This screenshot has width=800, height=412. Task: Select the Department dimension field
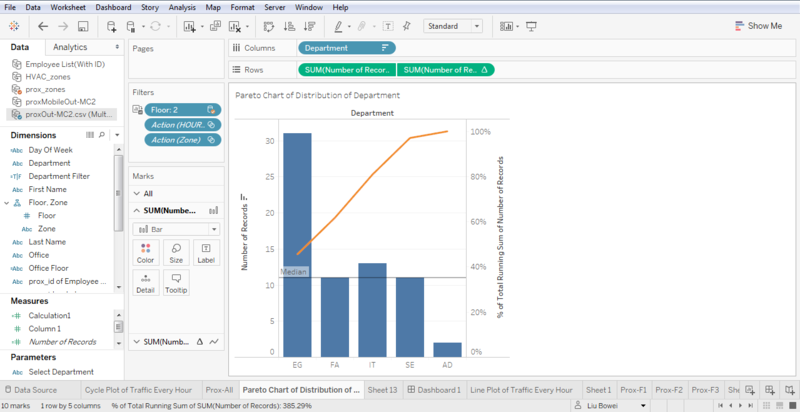[x=49, y=163]
